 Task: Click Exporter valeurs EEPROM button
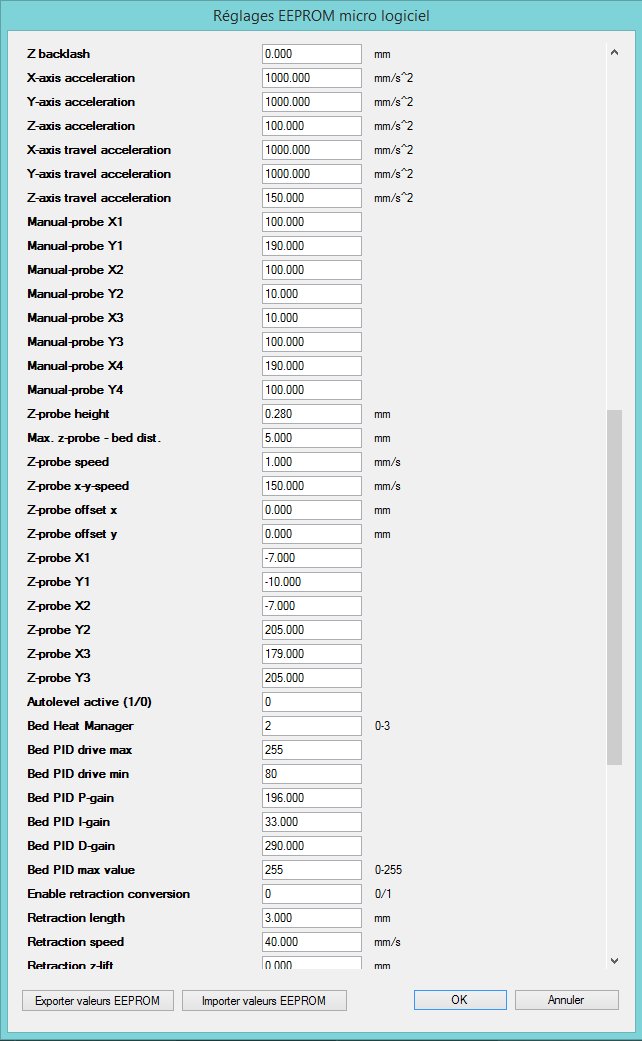[98, 1000]
